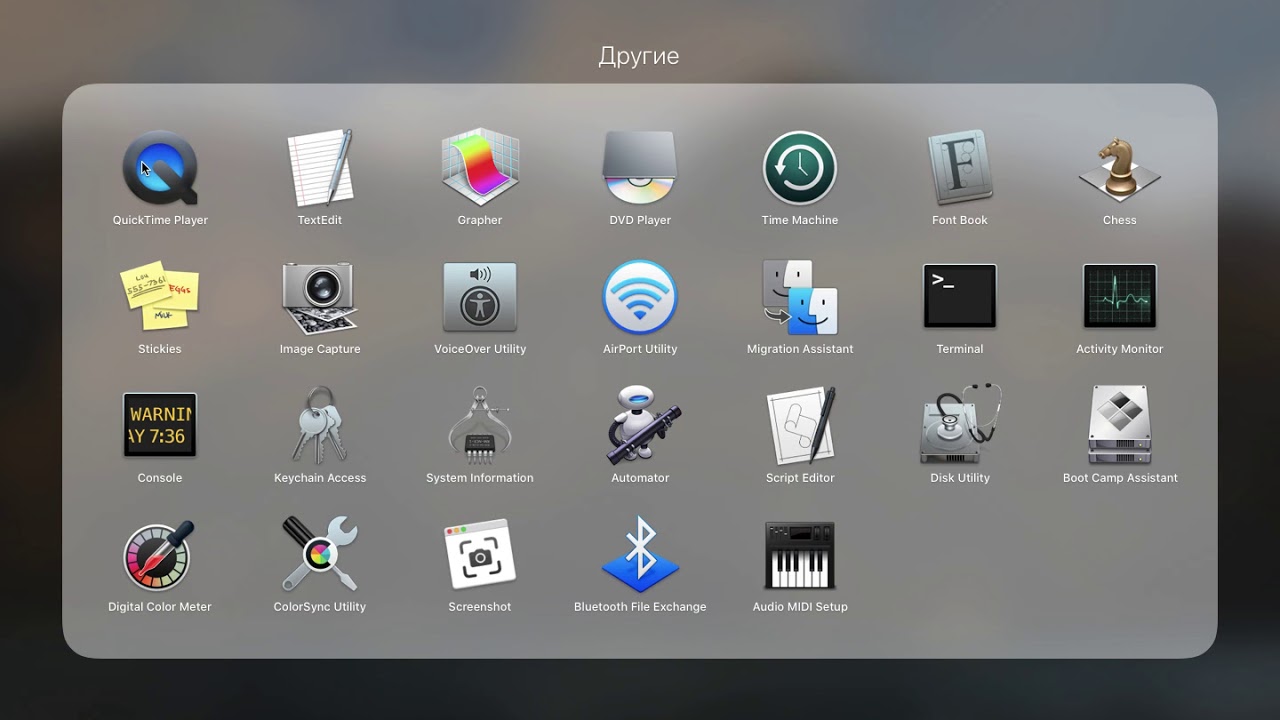Launch Boot Camp Assistant
The width and height of the screenshot is (1280, 720).
tap(1120, 425)
